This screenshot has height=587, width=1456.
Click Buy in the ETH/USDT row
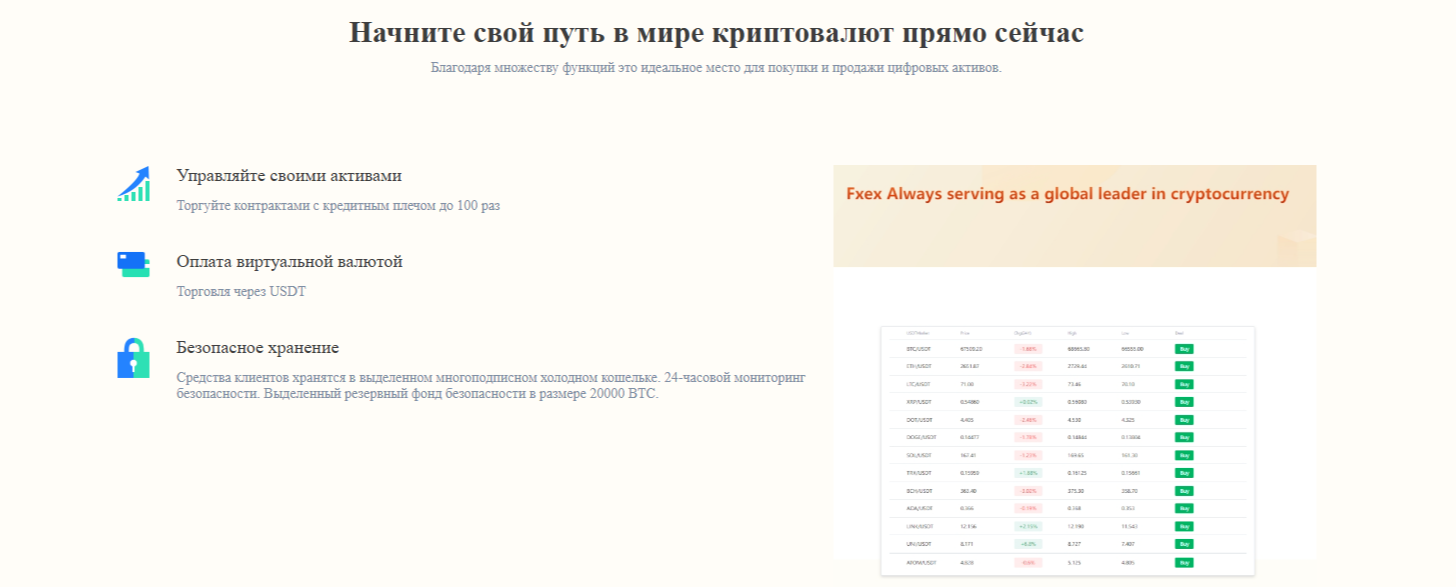1184,367
